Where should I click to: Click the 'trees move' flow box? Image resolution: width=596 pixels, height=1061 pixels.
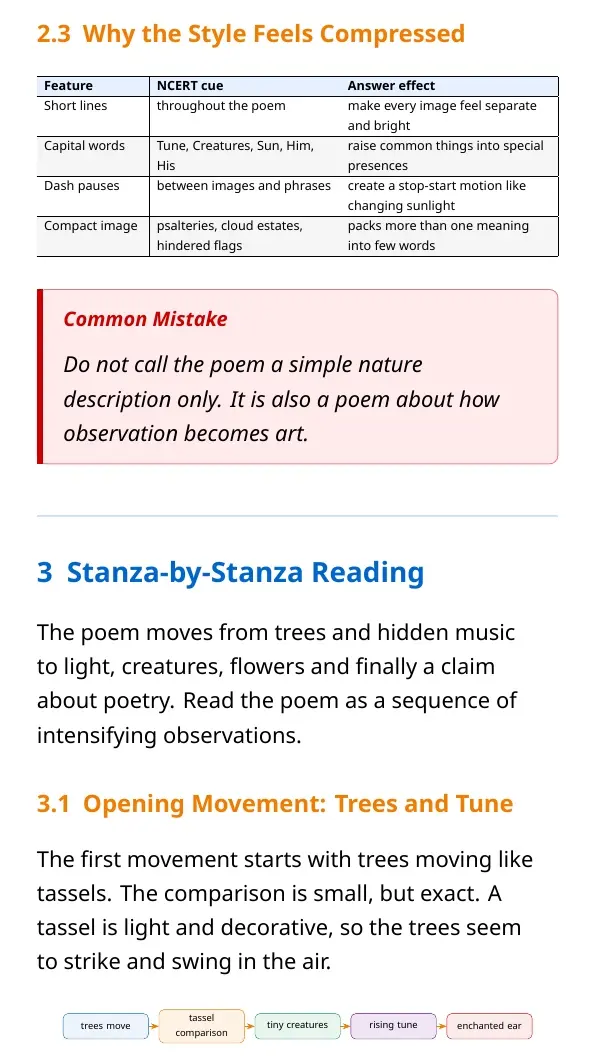point(106,1026)
